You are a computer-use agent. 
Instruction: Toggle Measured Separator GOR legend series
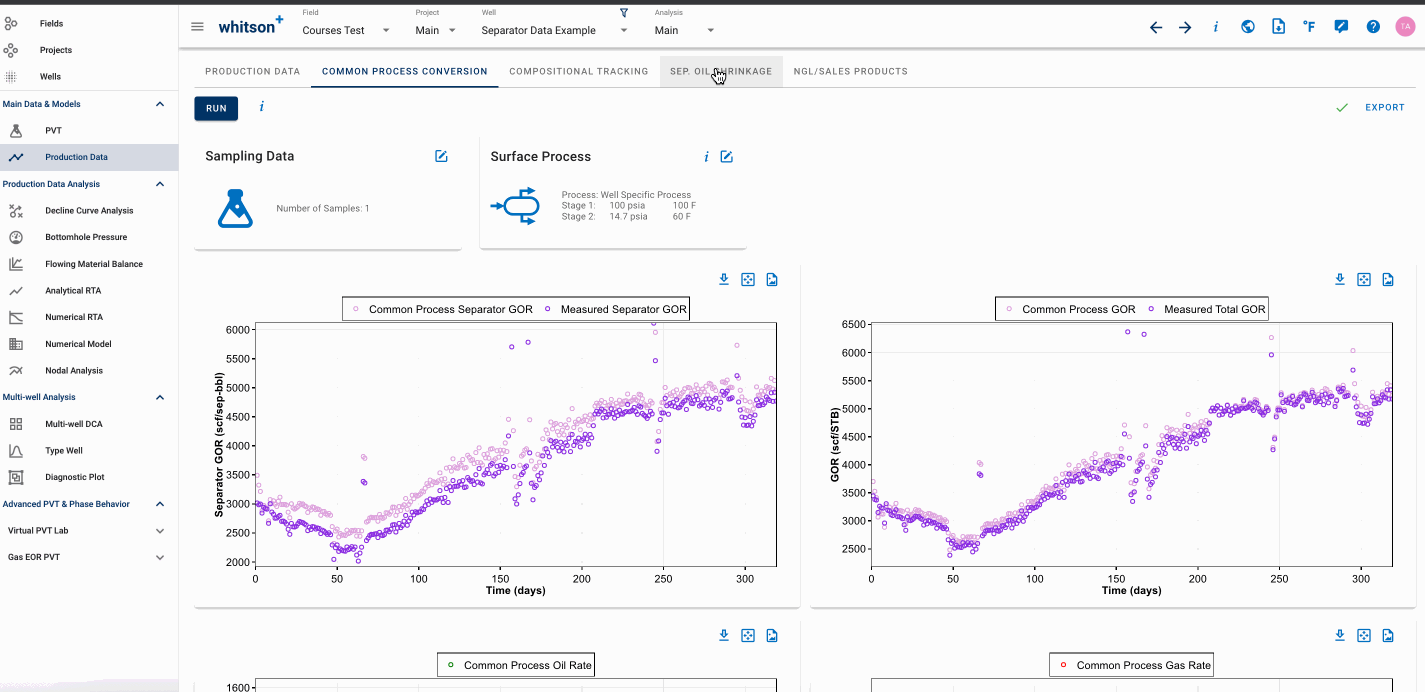pyautogui.click(x=615, y=309)
